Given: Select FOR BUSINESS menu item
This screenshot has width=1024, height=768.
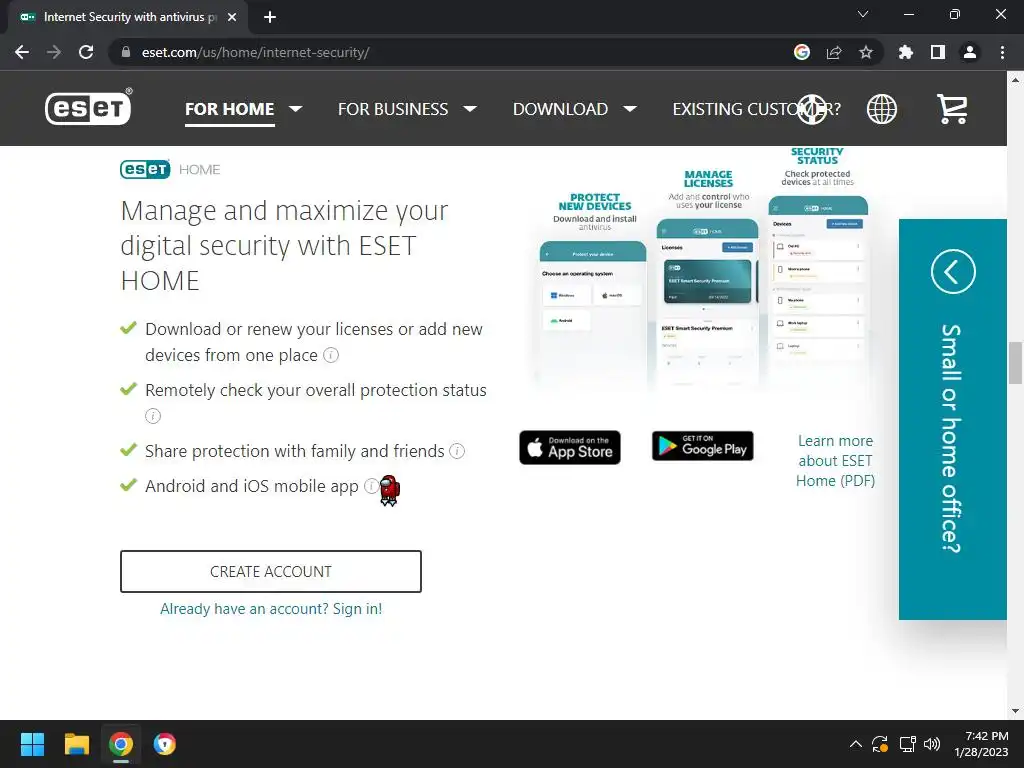Looking at the screenshot, I should click(392, 109).
